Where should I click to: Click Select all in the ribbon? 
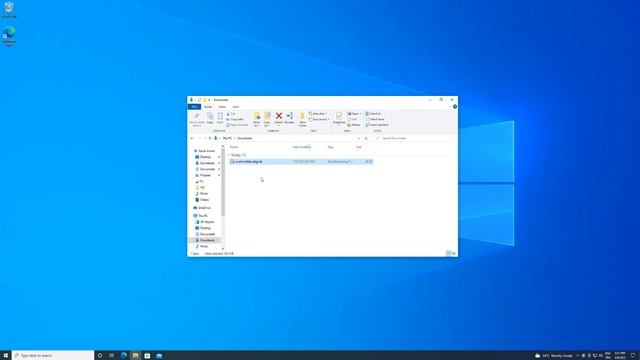click(x=373, y=114)
